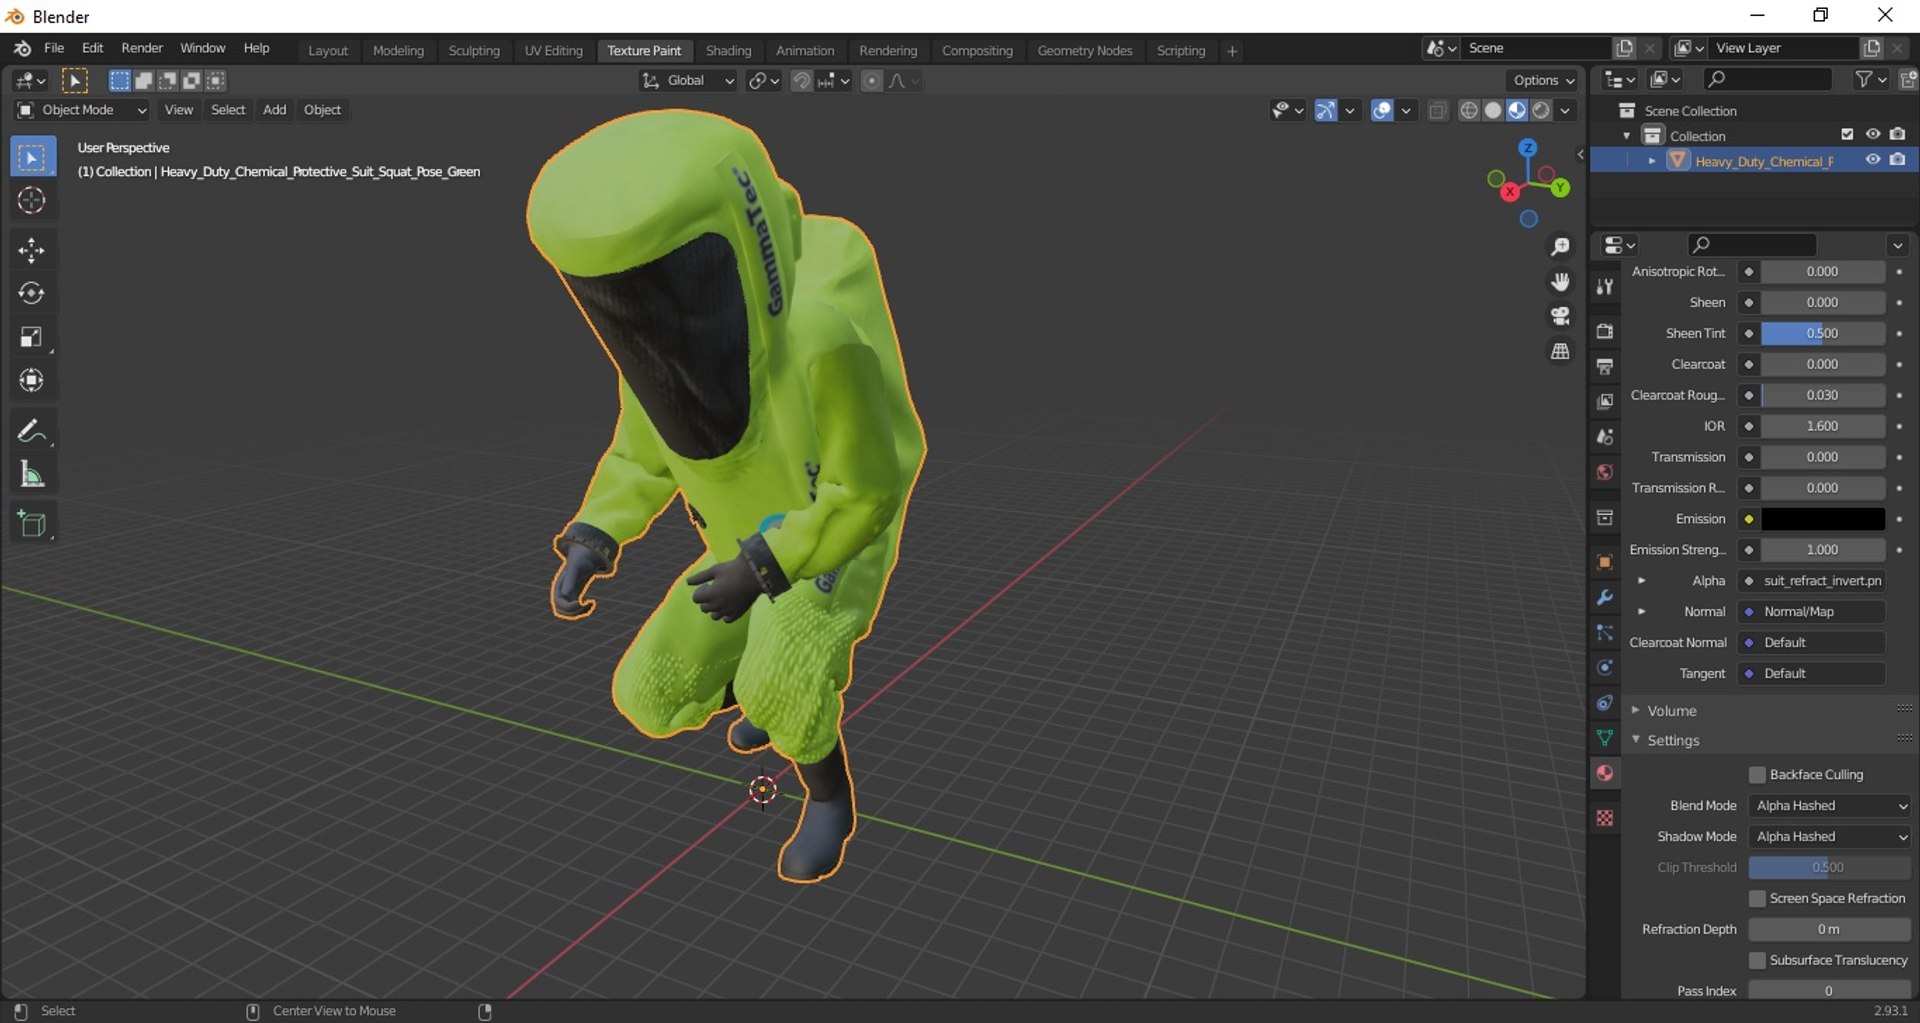This screenshot has height=1023, width=1920.
Task: Toggle camera view icon in viewport
Action: click(x=1560, y=317)
